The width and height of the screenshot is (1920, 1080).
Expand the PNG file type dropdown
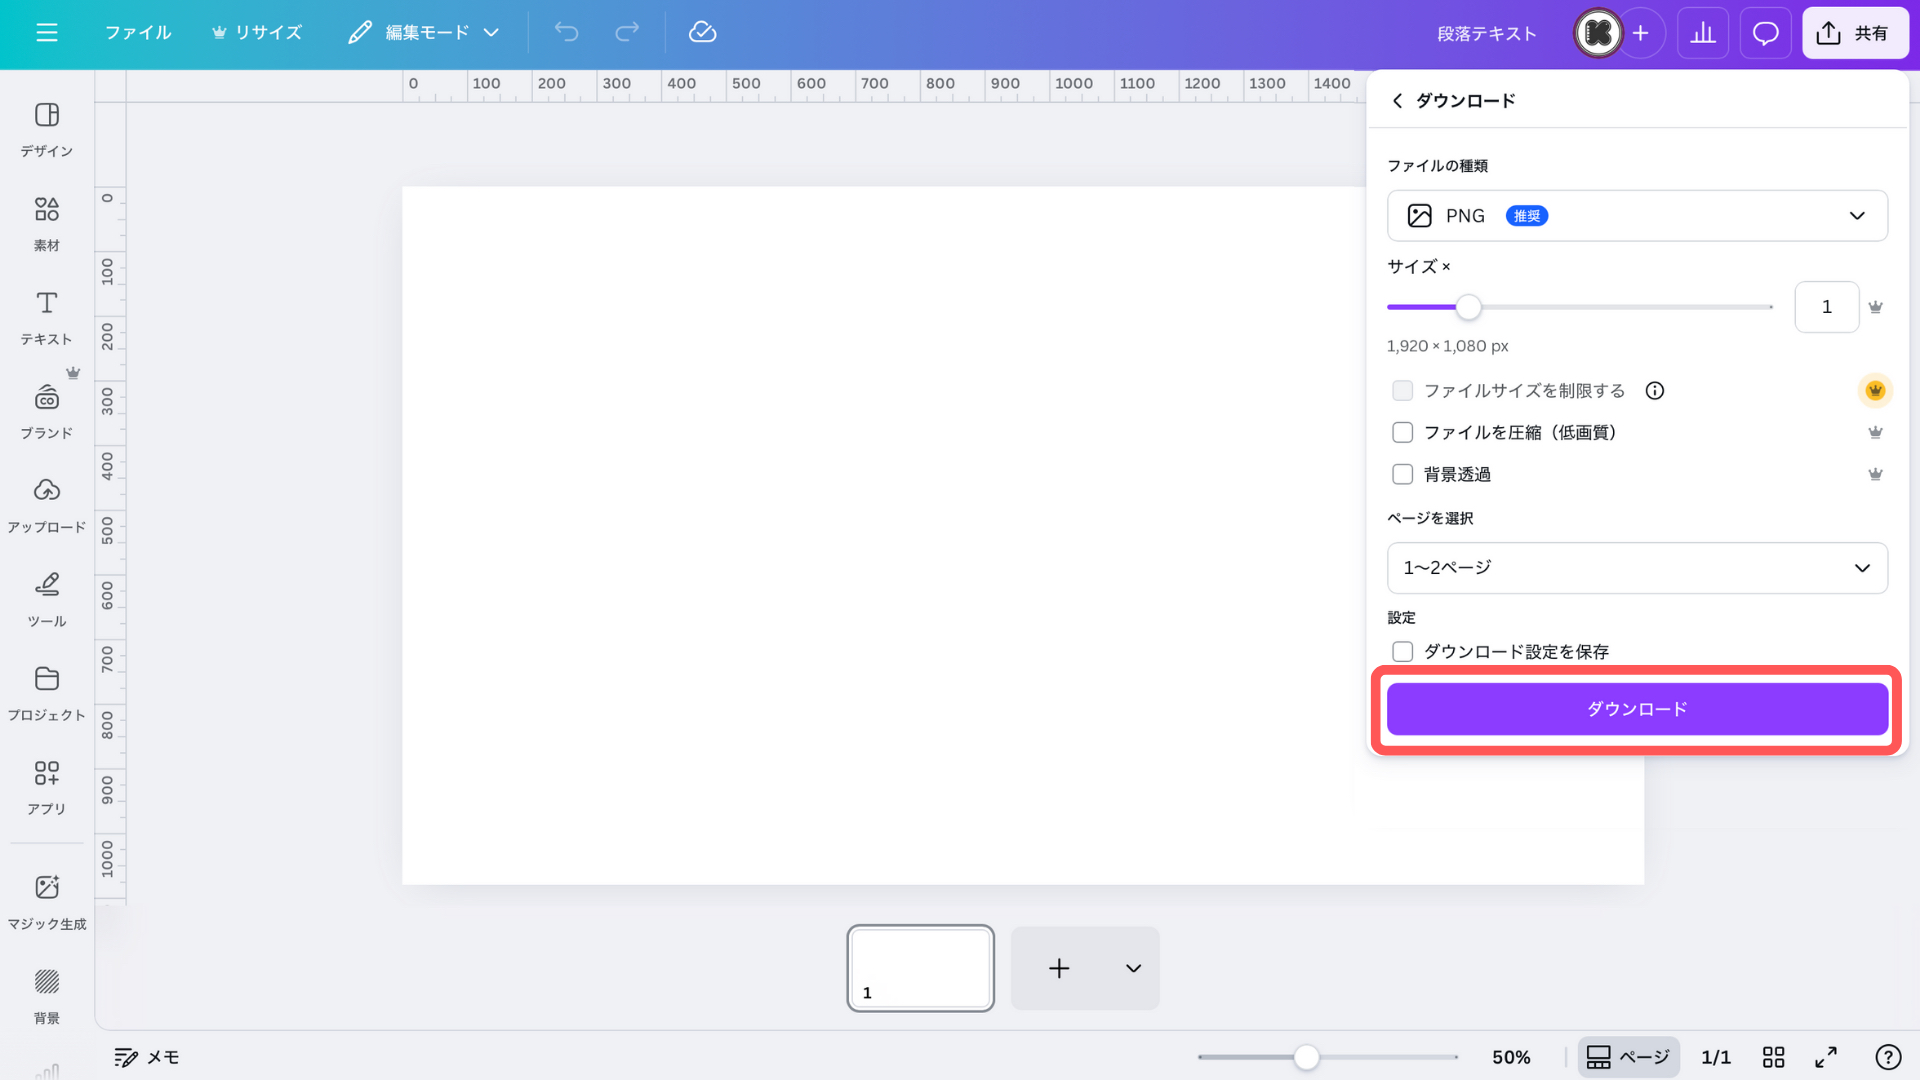1637,216
